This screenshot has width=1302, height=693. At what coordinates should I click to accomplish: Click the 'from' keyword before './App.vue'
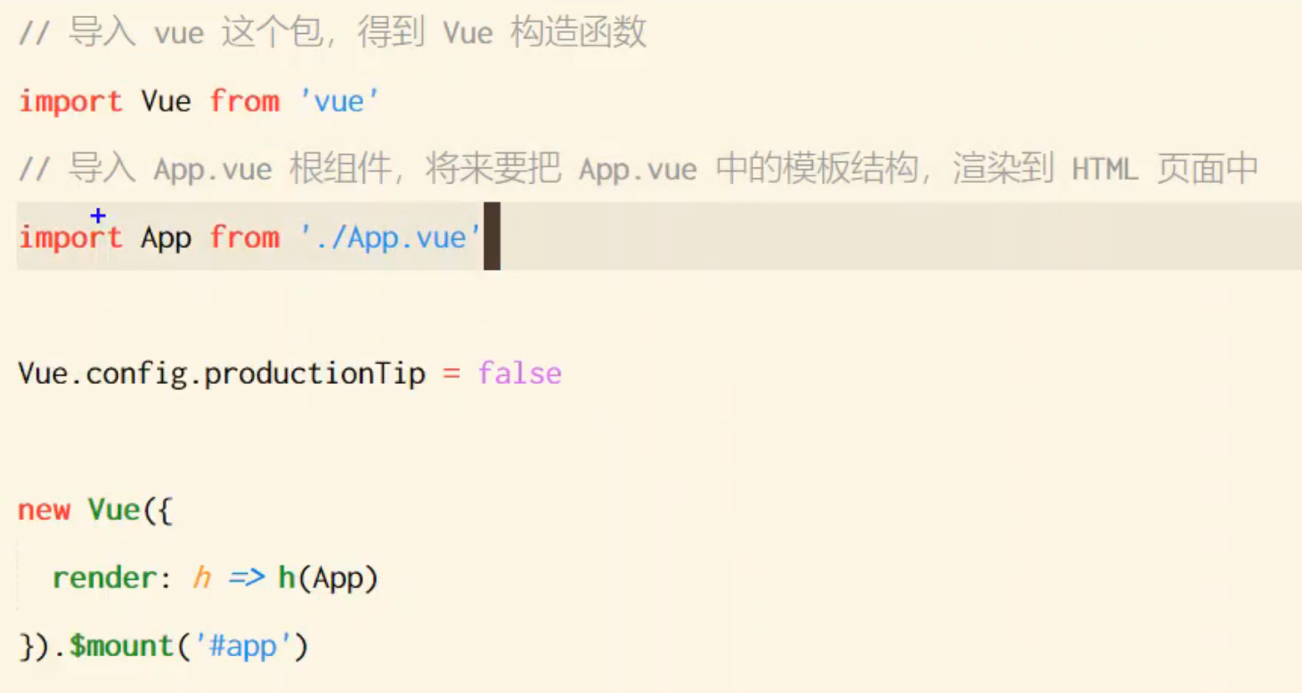tap(244, 237)
